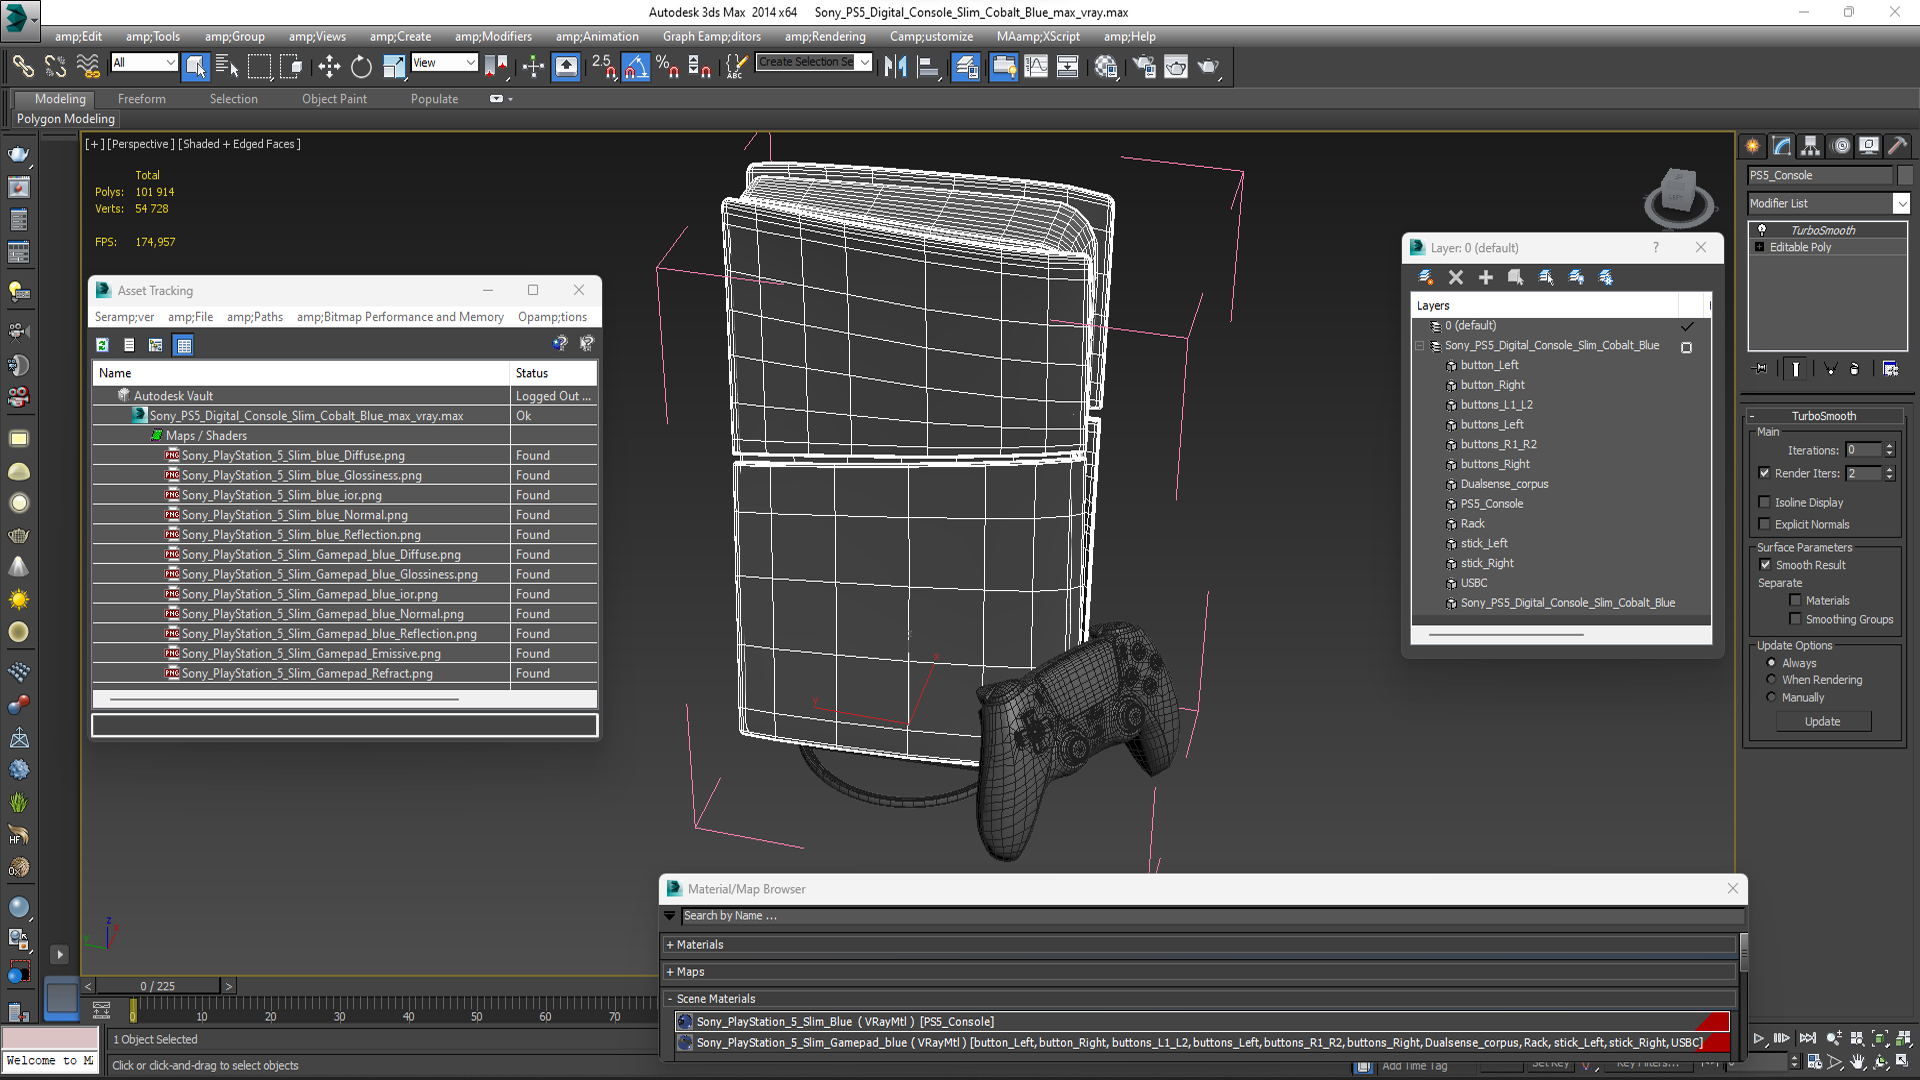Toggle Percent Snap in toolbar

click(667, 66)
